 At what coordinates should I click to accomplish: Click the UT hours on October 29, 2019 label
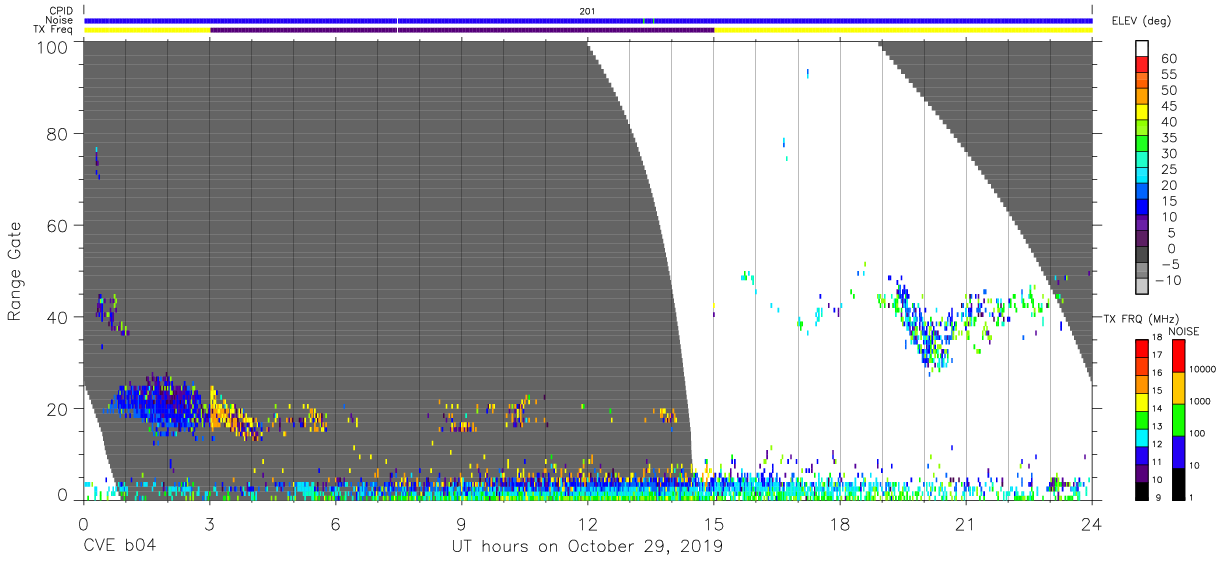coord(588,547)
